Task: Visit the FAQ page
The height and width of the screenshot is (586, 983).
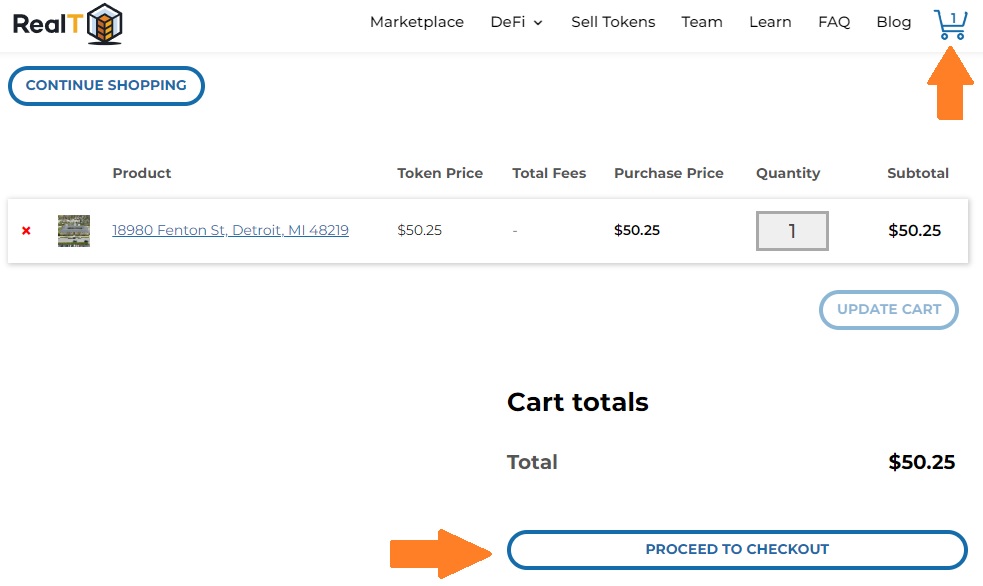Action: [x=833, y=22]
